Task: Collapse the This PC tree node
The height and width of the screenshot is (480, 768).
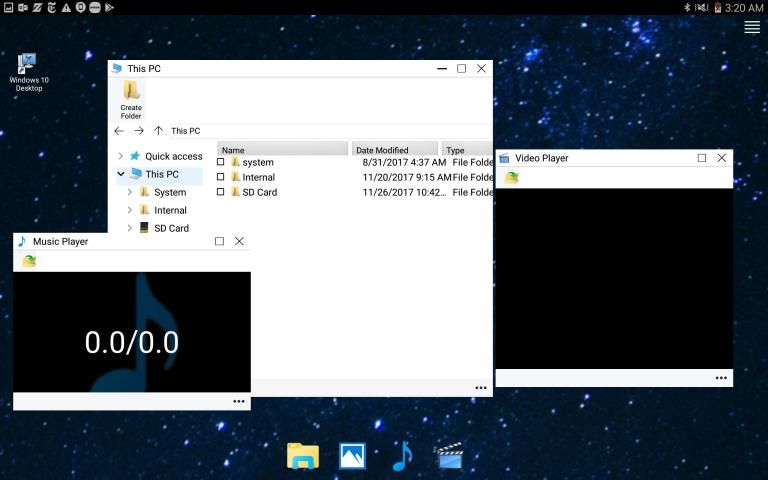Action: point(121,174)
